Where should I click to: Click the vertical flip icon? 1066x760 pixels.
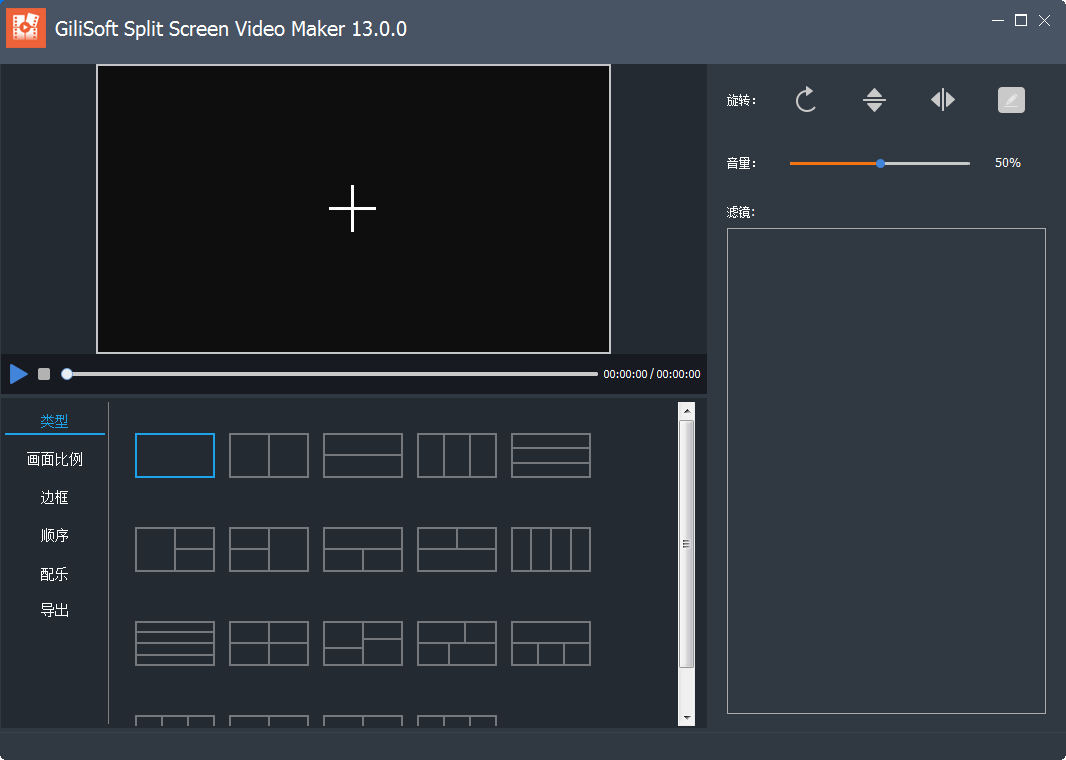874,100
